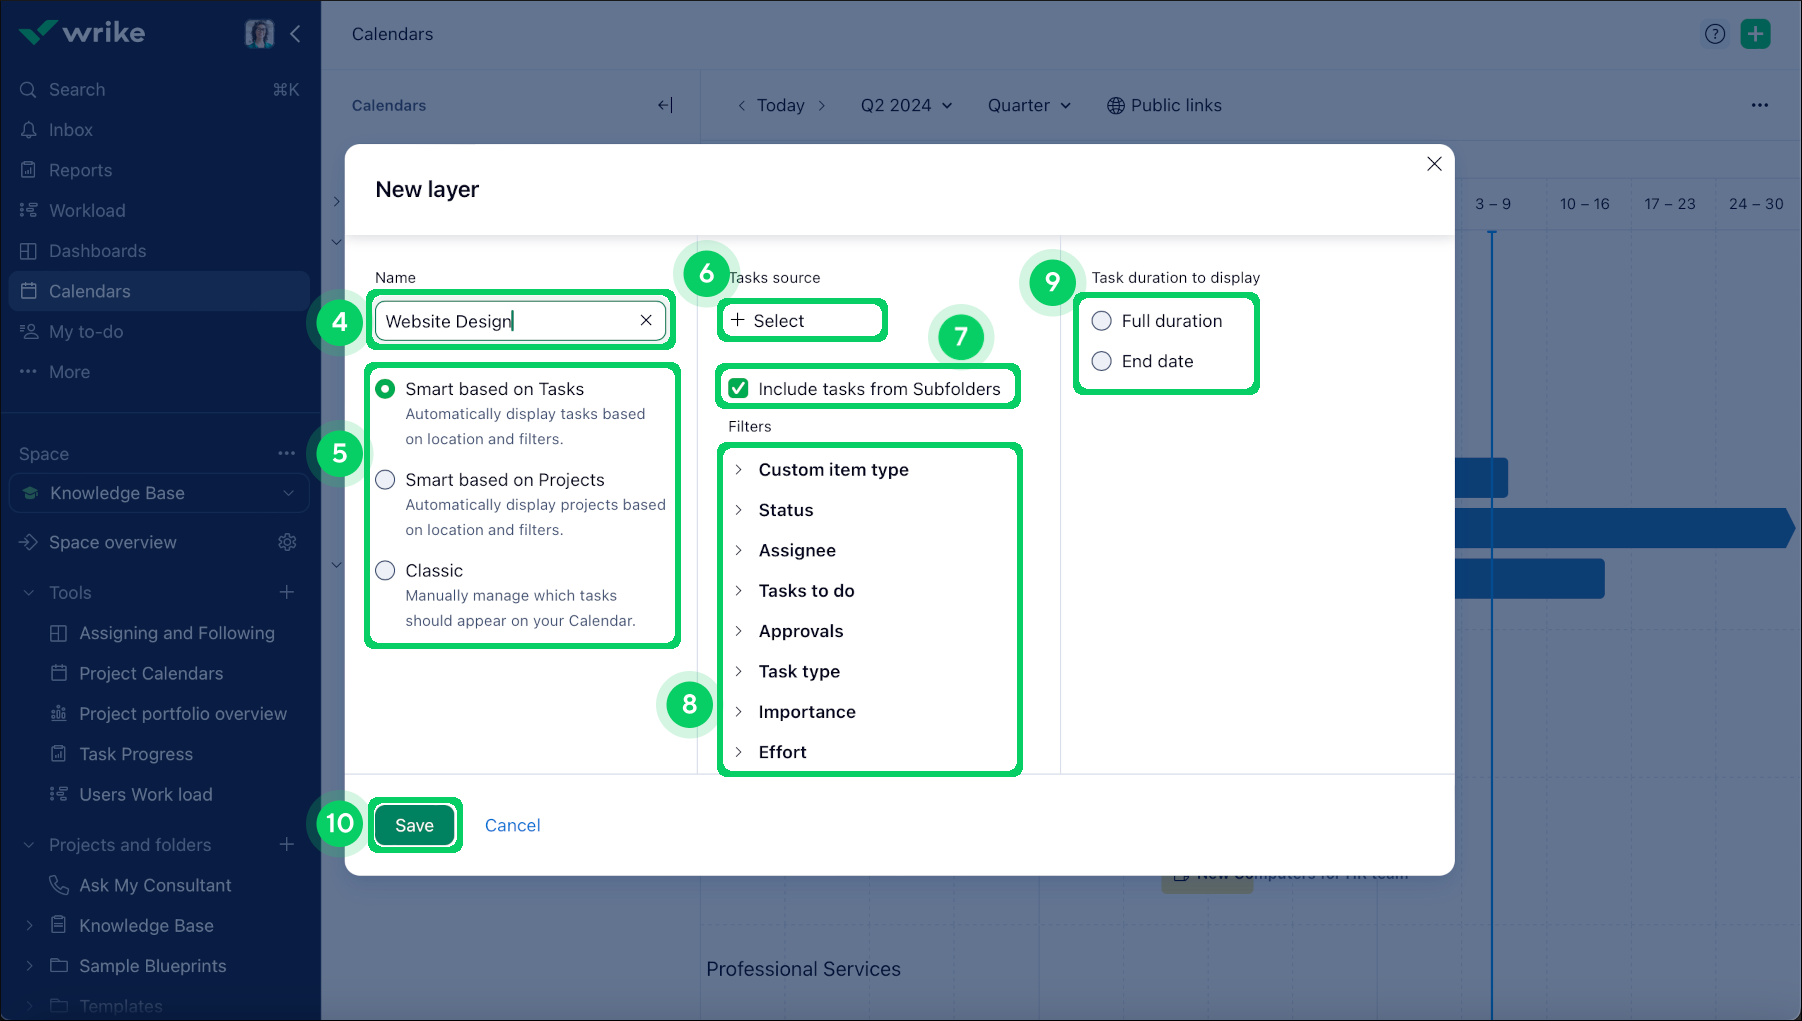Go to Reports in sidebar
1802x1021 pixels.
point(80,170)
